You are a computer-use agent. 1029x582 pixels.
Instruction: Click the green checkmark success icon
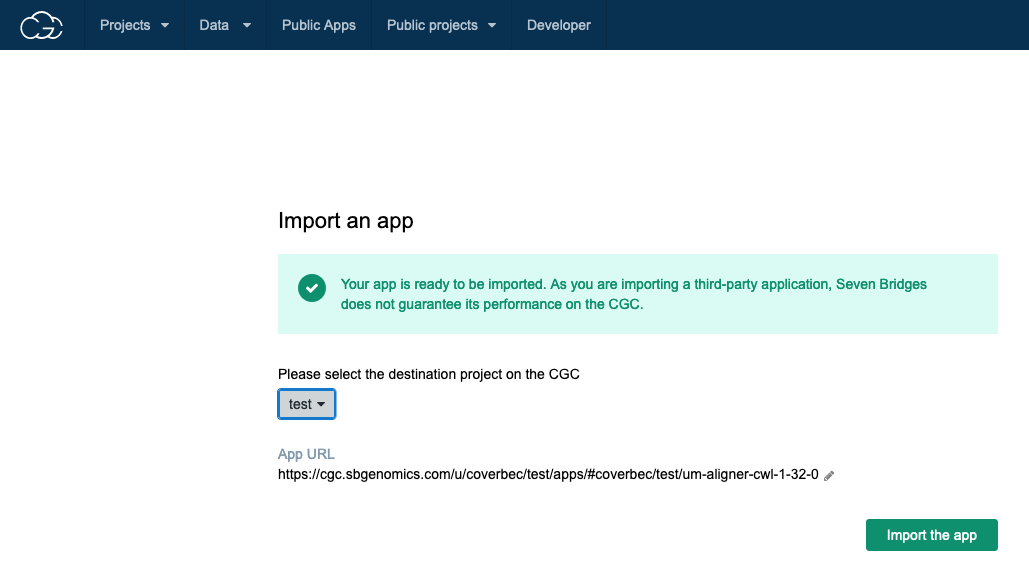coord(311,288)
